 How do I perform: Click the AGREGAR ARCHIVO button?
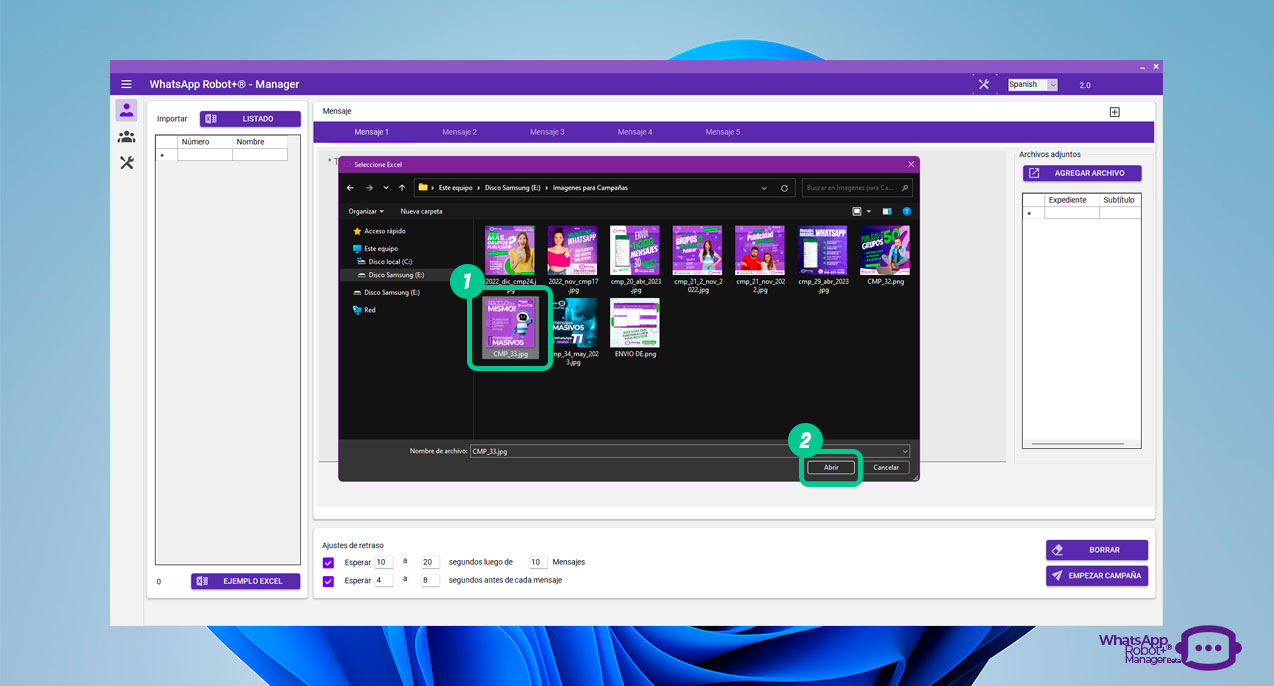(x=1082, y=173)
